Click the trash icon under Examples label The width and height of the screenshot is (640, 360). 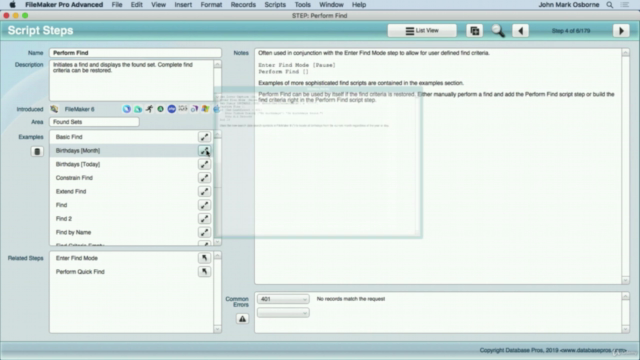pos(37,151)
